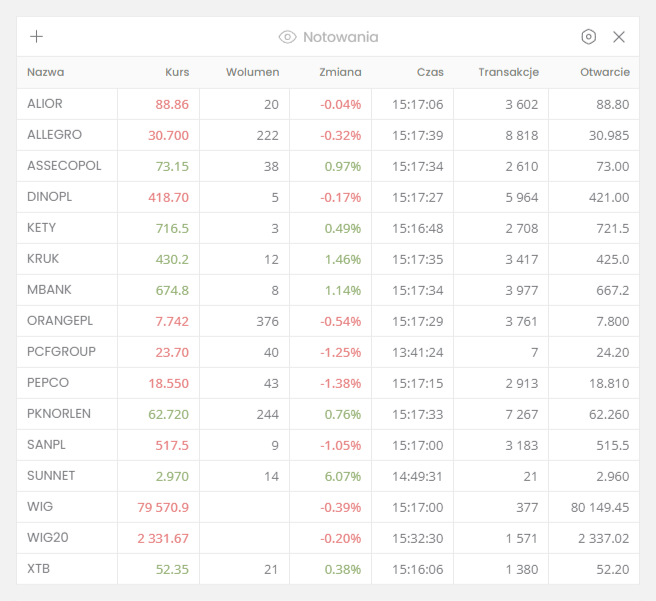Click PKNORLEN transactions 7 267
The height and width of the screenshot is (601, 656).
click(x=522, y=414)
